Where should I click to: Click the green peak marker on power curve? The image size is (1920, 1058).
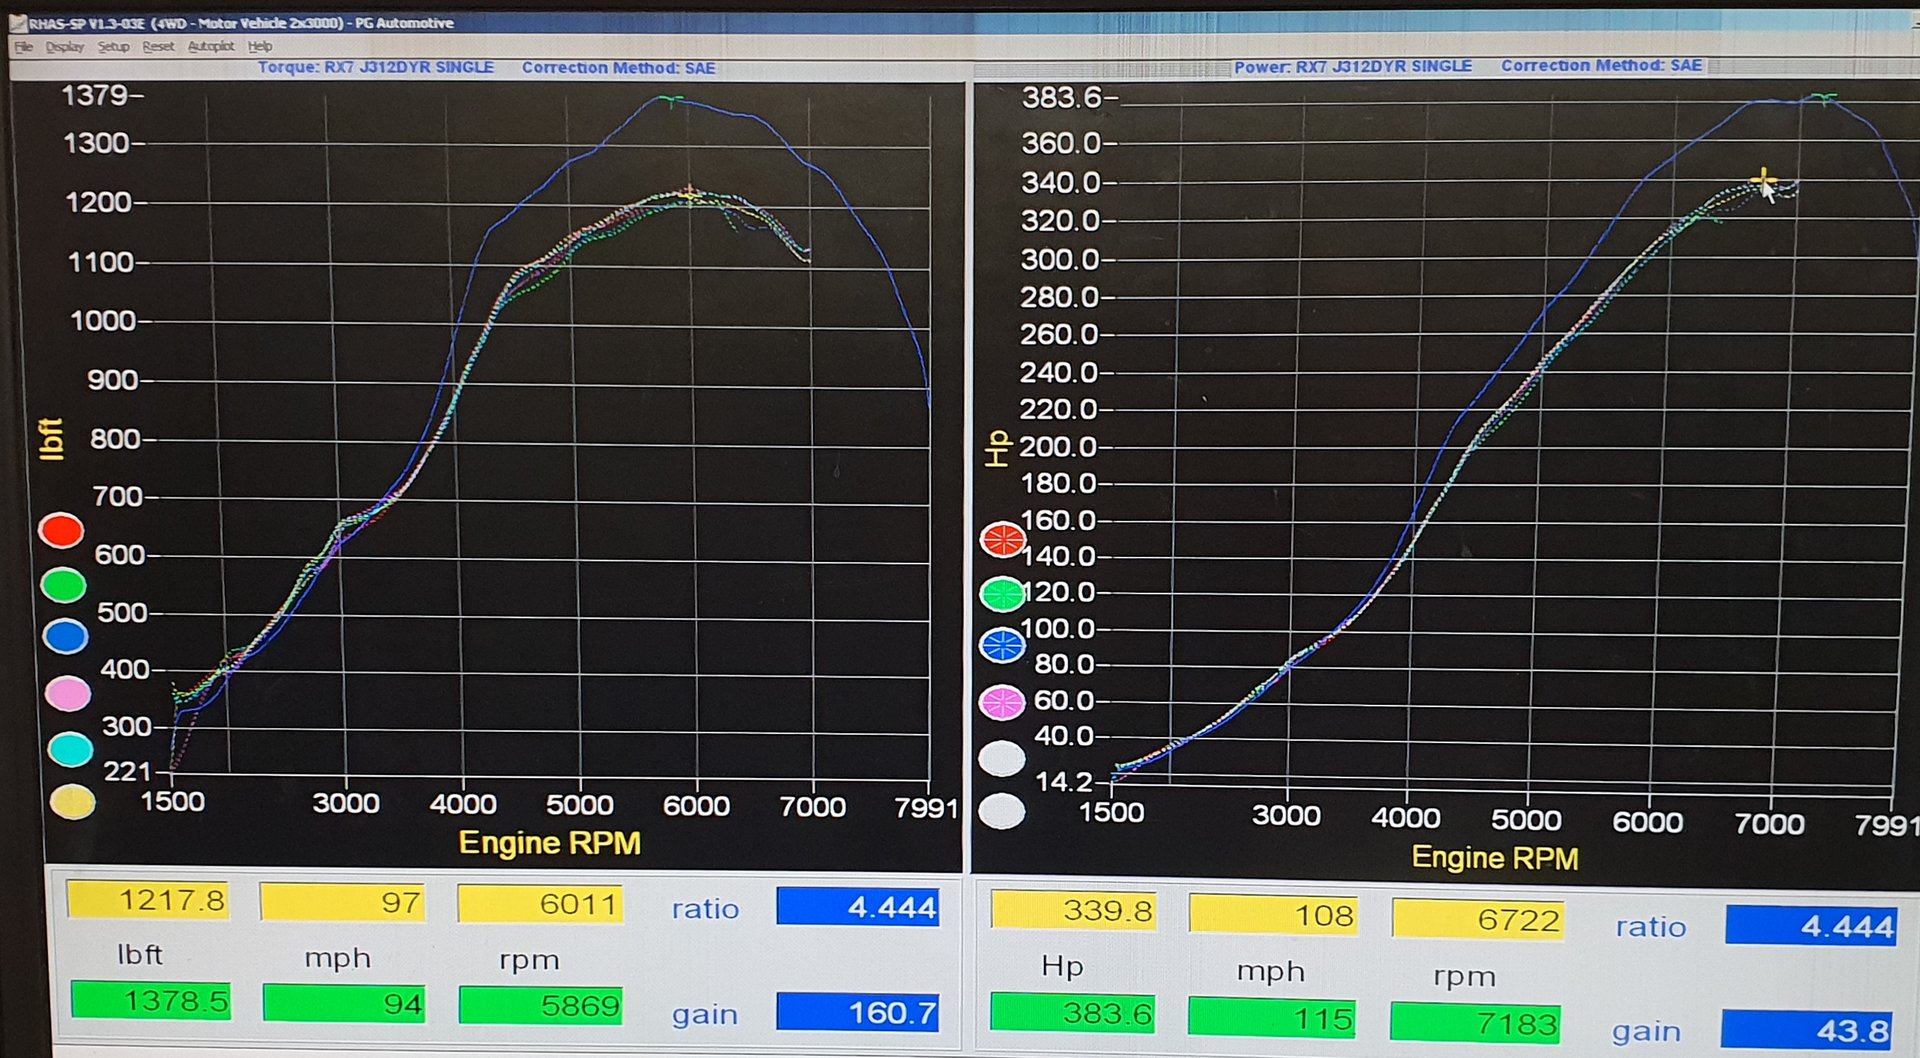coord(1825,98)
